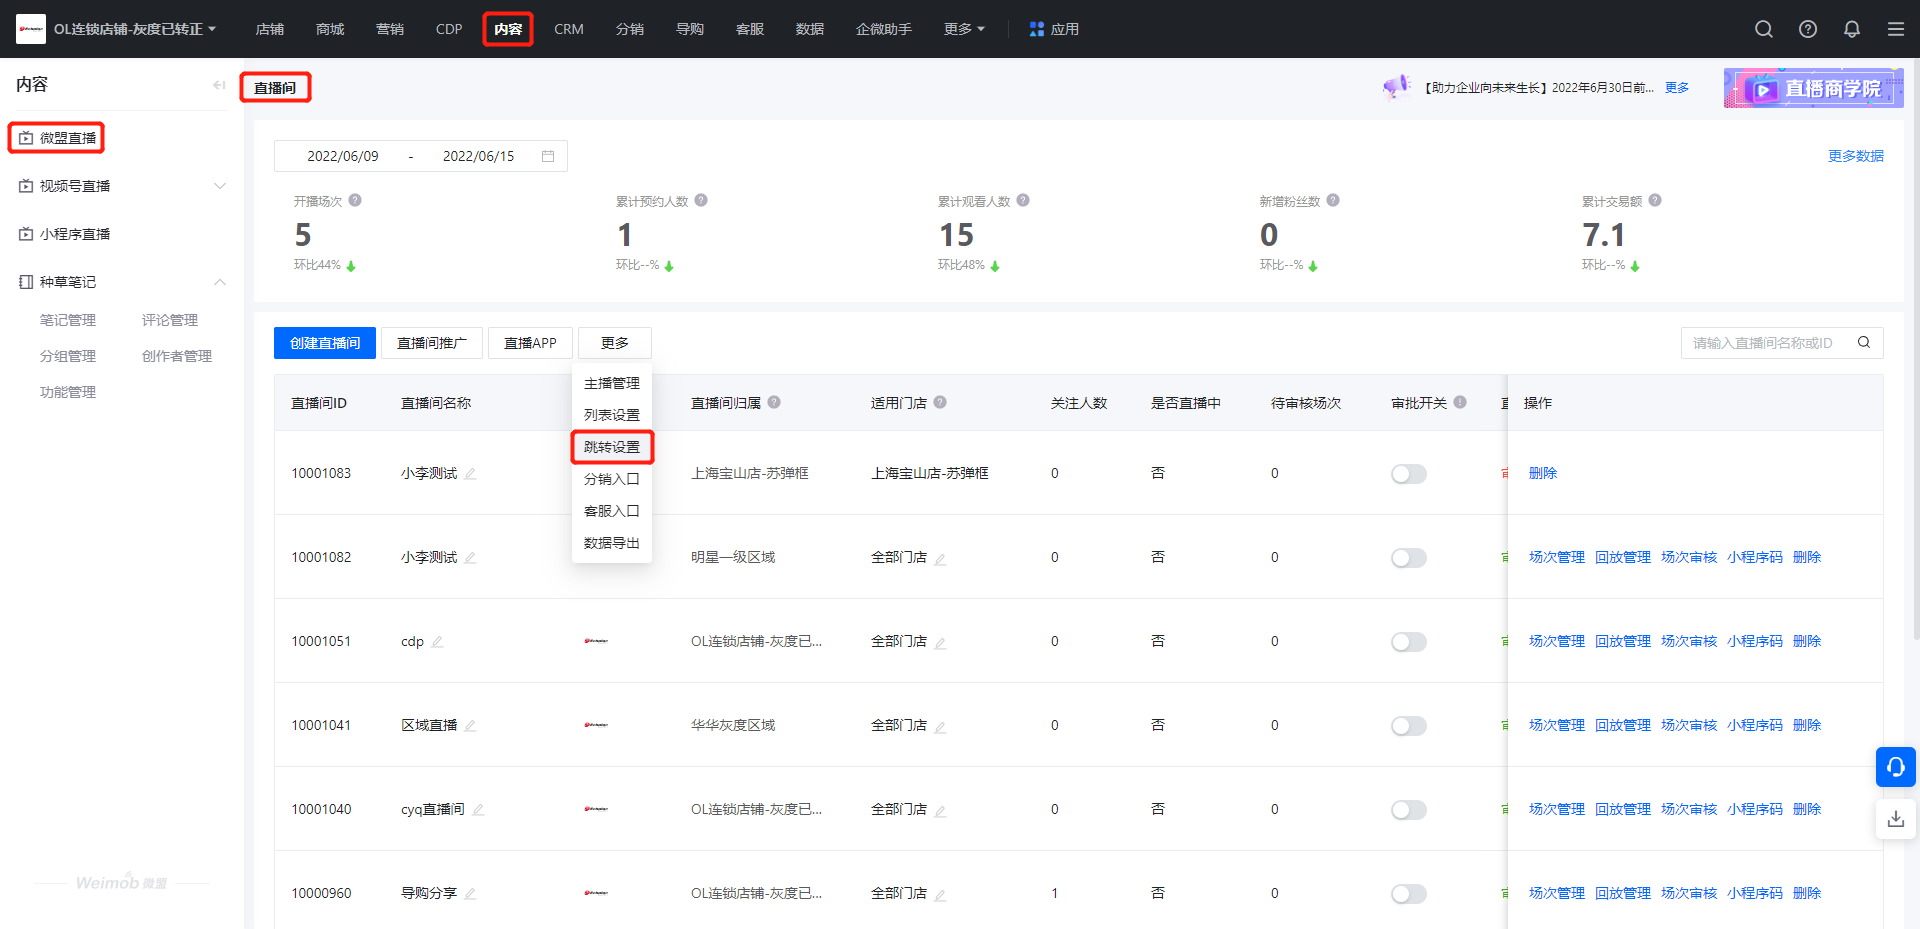This screenshot has width=1920, height=929.
Task: Open the search icon in top bar
Action: coord(1764,29)
